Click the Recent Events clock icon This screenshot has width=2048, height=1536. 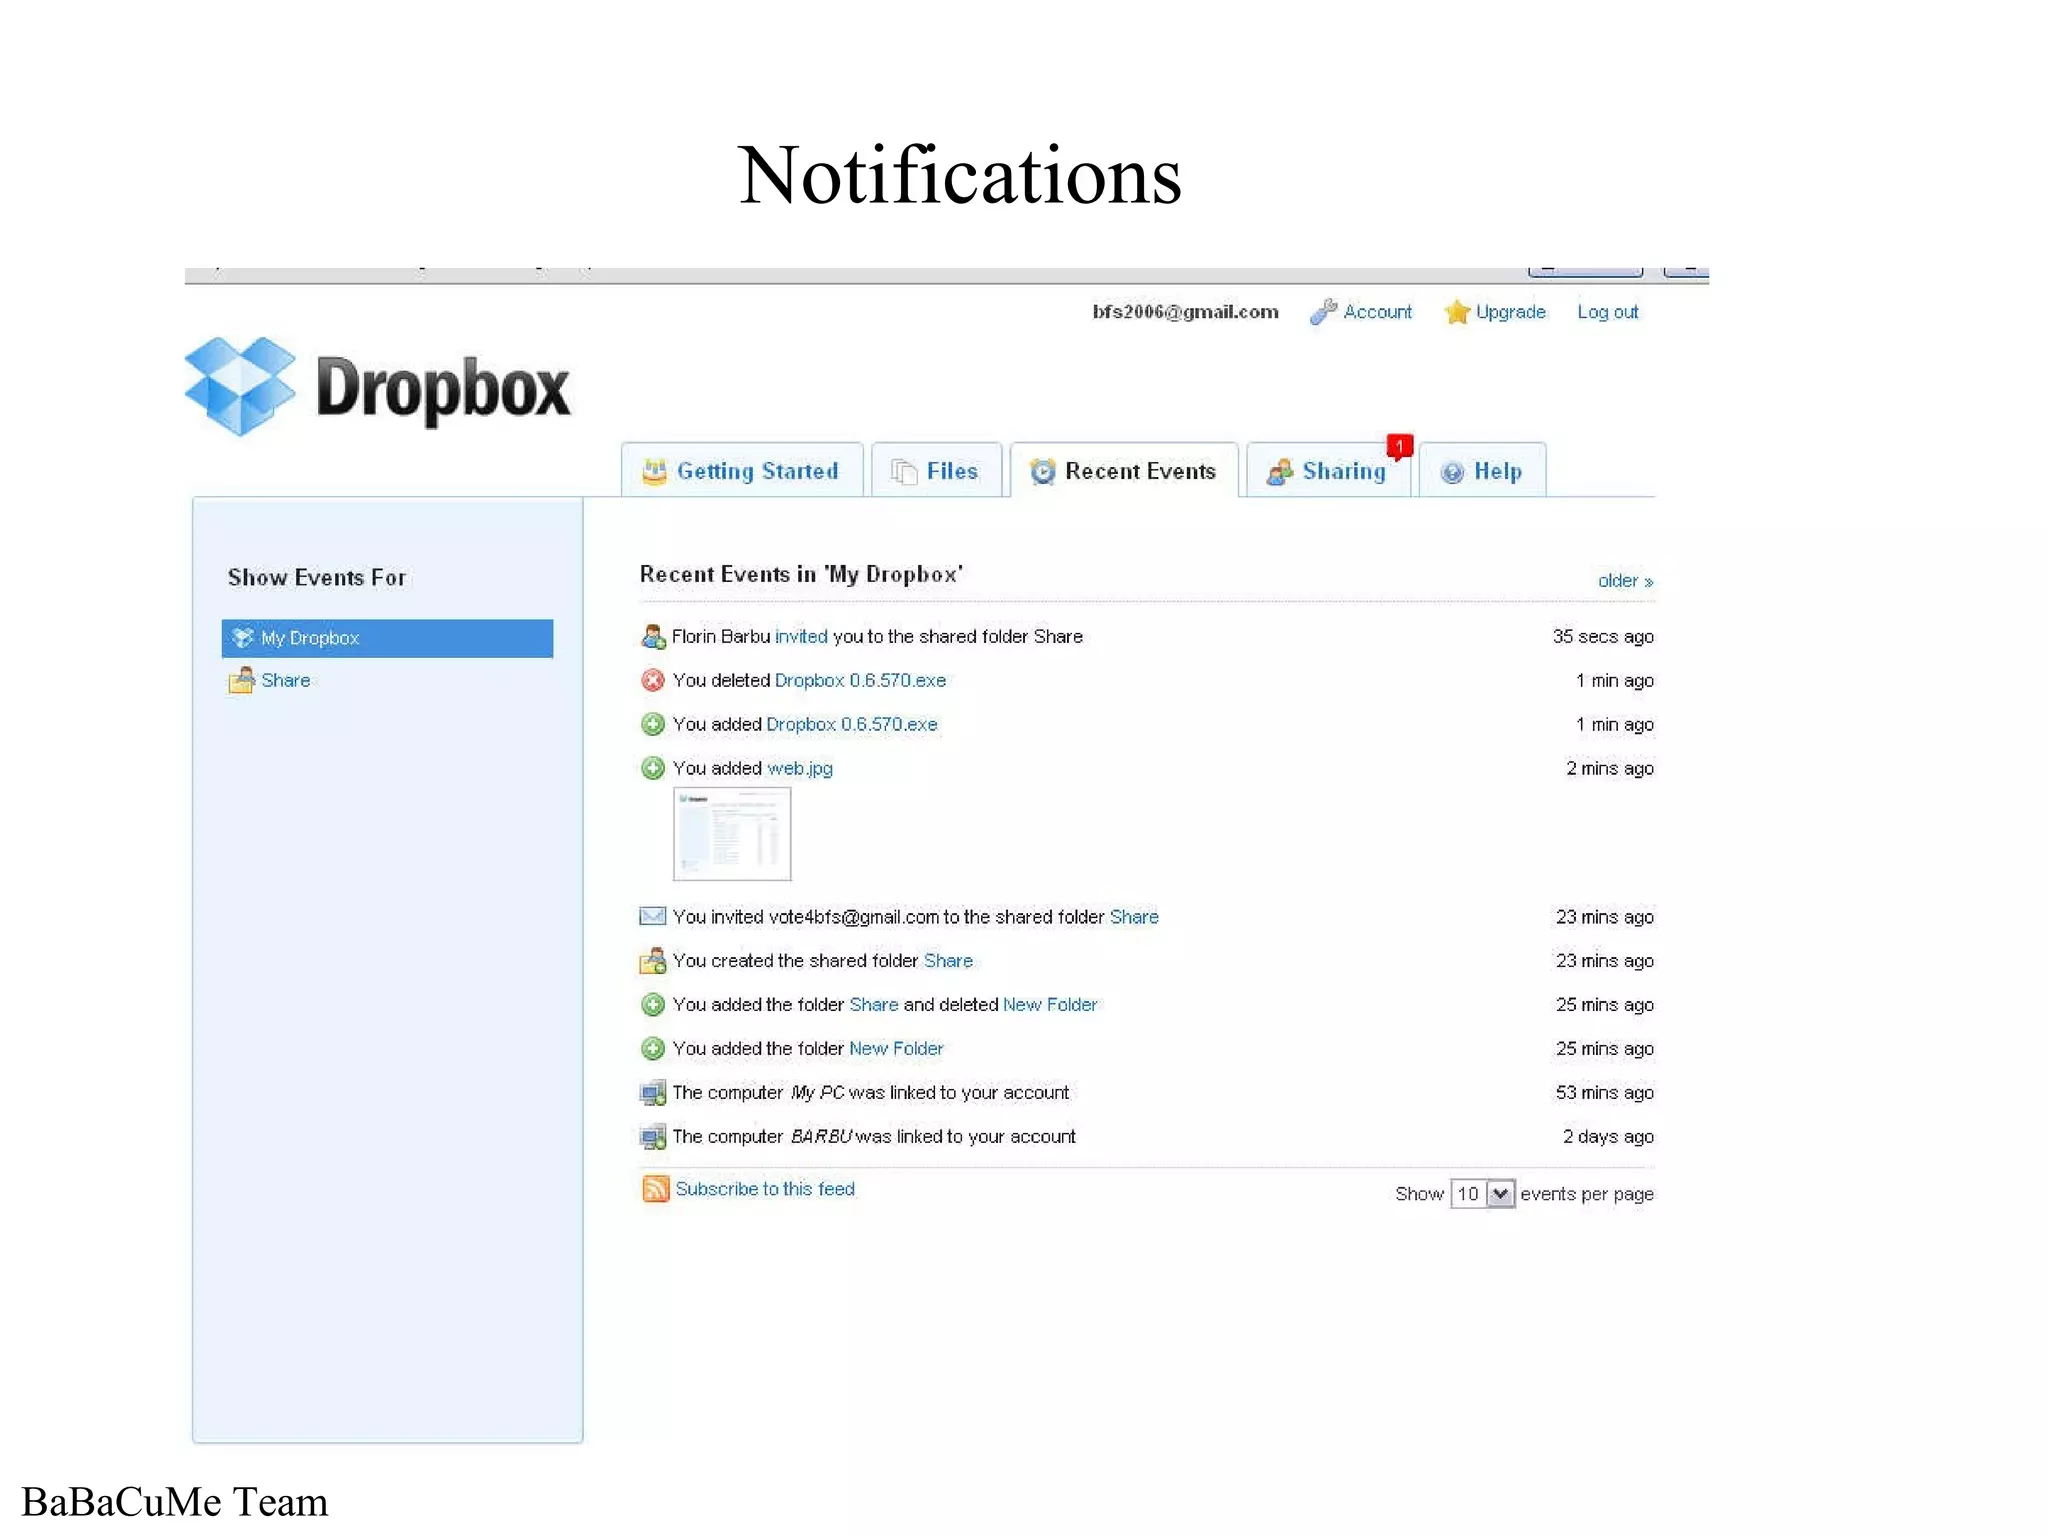point(1042,471)
